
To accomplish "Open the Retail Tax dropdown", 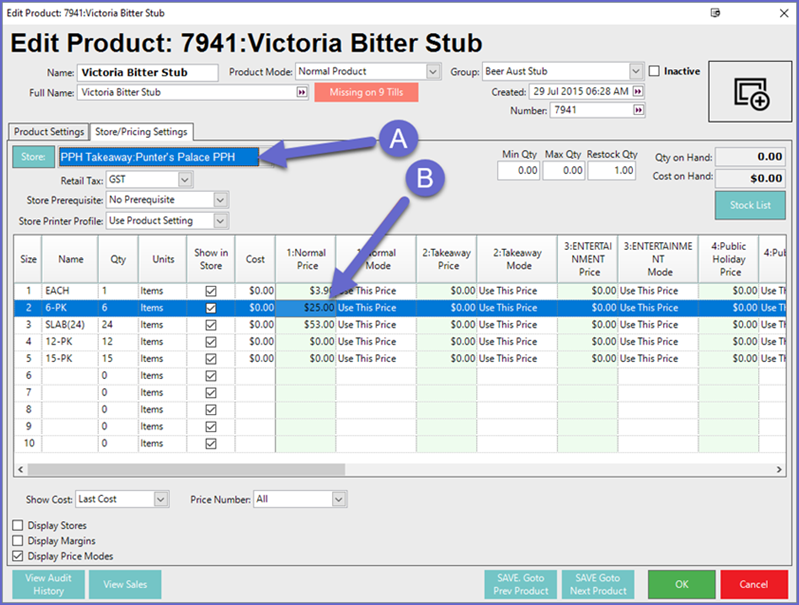I will click(x=185, y=179).
